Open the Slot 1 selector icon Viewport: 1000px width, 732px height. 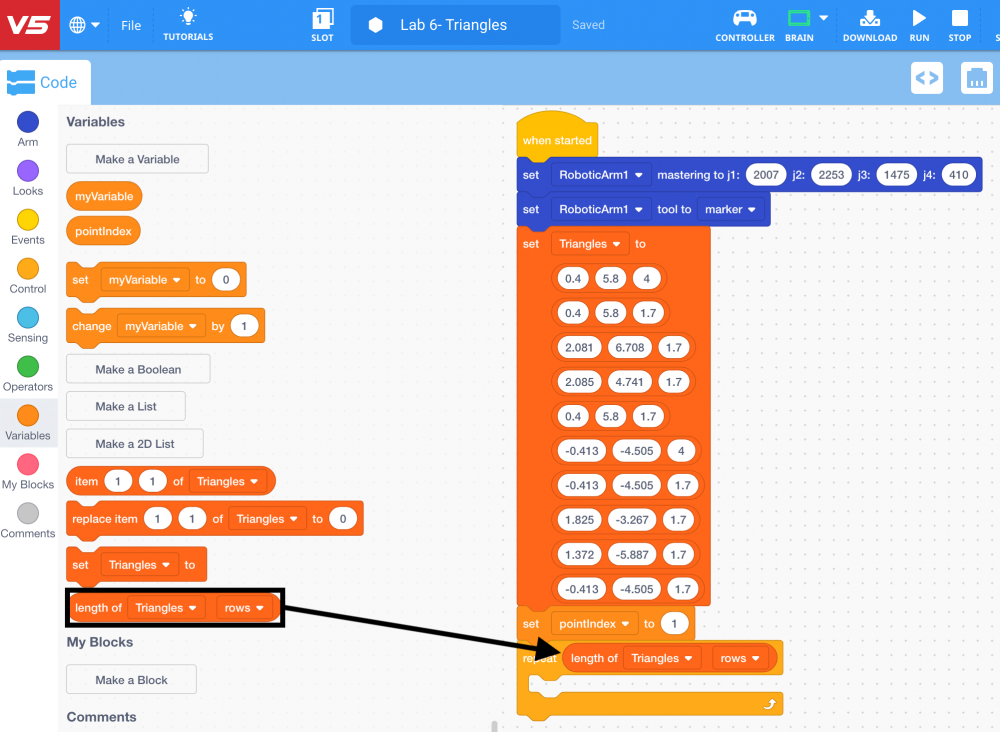(x=323, y=19)
